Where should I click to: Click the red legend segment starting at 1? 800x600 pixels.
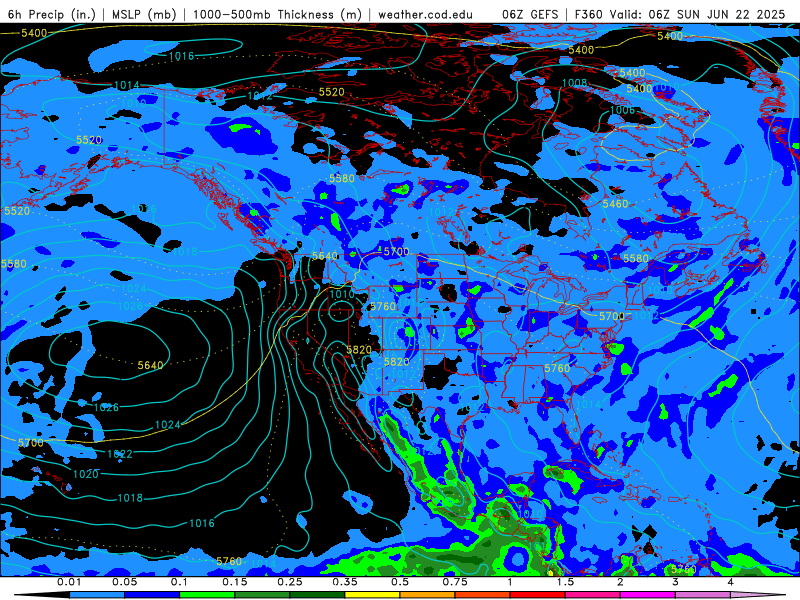click(538, 595)
